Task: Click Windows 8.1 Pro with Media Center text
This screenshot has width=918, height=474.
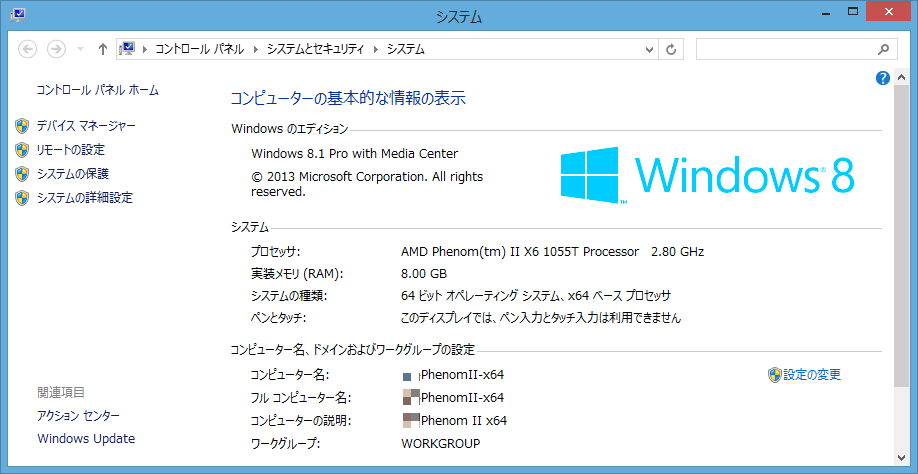Action: (x=354, y=154)
